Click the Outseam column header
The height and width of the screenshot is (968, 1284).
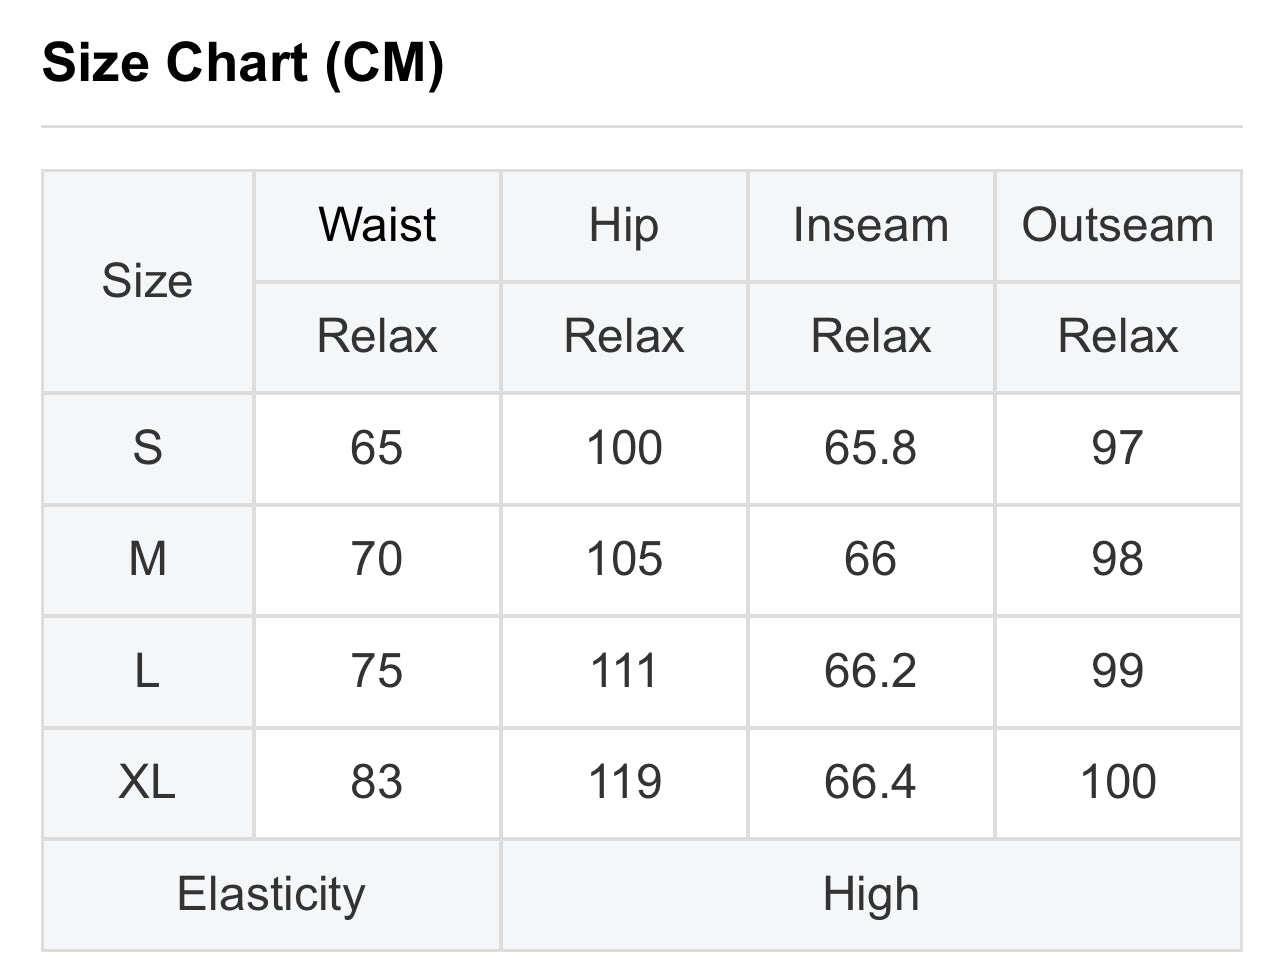click(1117, 225)
